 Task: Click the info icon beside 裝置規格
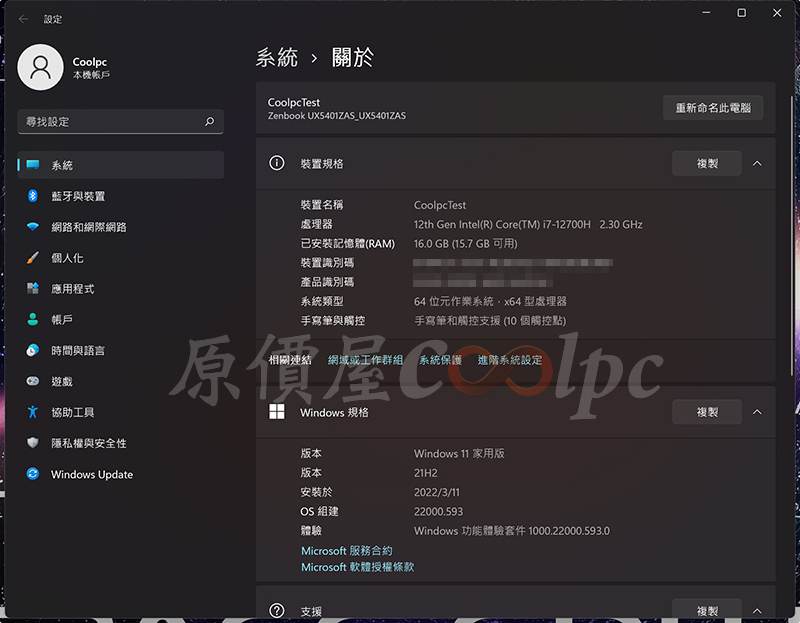pyautogui.click(x=277, y=163)
